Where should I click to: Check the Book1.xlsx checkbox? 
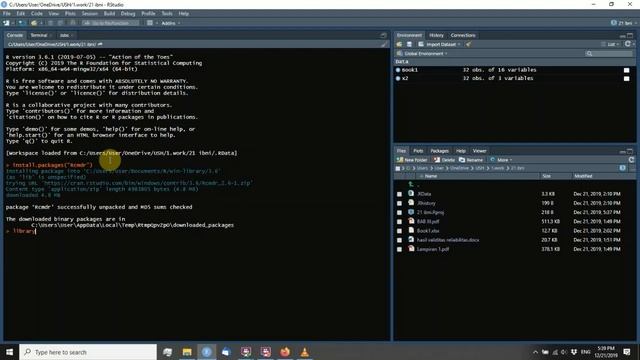click(x=400, y=231)
